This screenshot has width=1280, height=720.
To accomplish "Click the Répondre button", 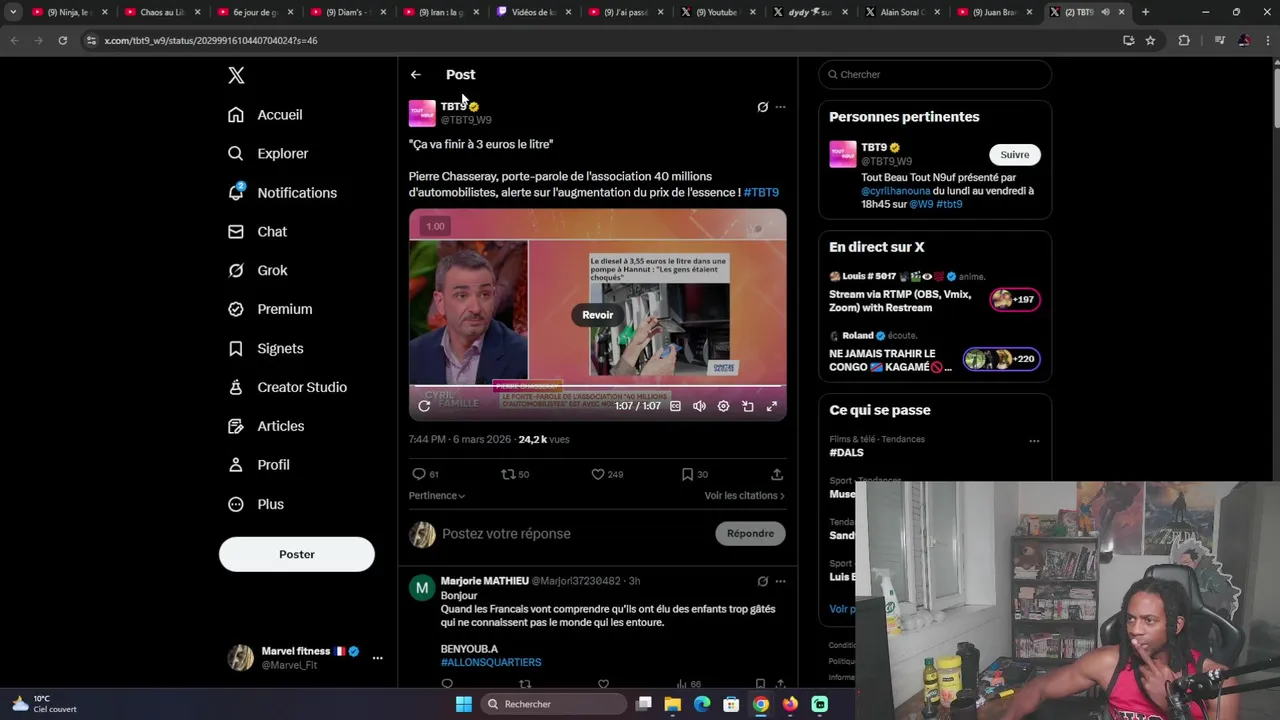I will [x=750, y=534].
